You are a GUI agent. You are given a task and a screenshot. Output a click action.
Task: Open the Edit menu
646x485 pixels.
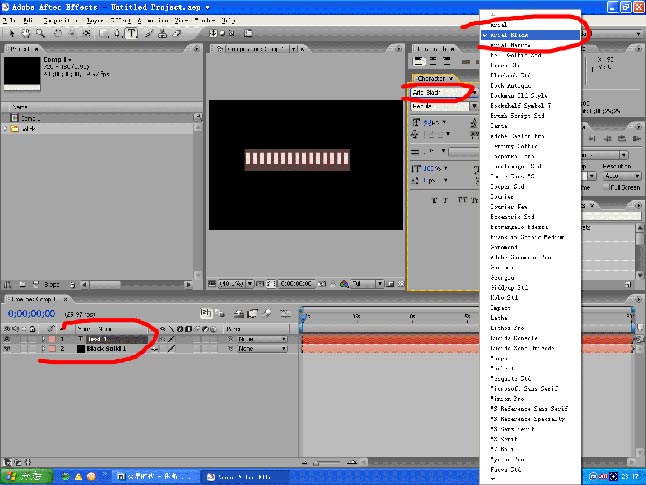pyautogui.click(x=28, y=20)
